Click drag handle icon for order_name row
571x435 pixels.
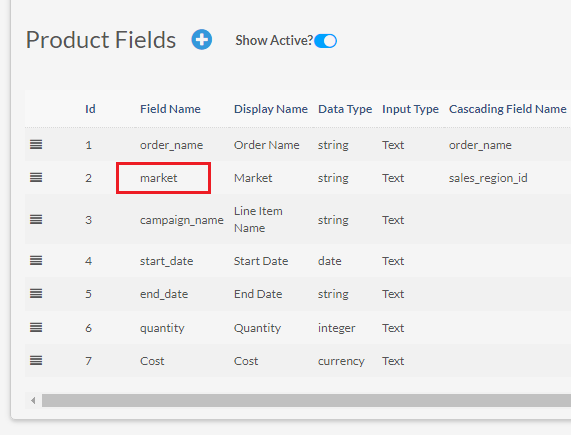(x=36, y=145)
